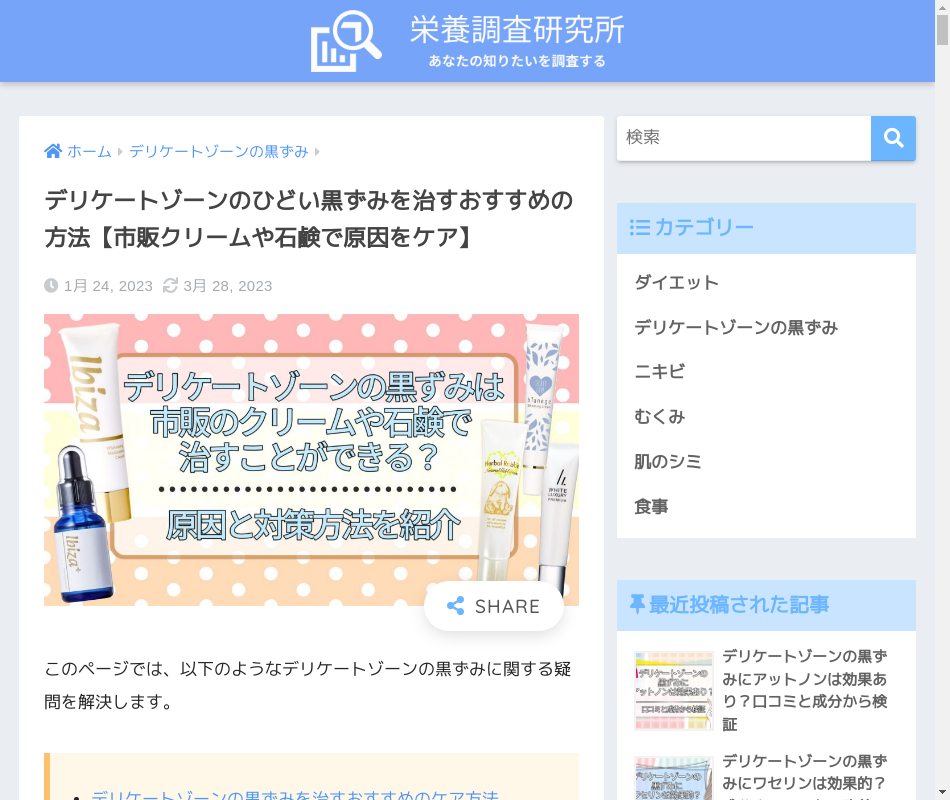Click the list icon beside カテゴリー heading
Screen dimensions: 950x800
pyautogui.click(x=639, y=228)
